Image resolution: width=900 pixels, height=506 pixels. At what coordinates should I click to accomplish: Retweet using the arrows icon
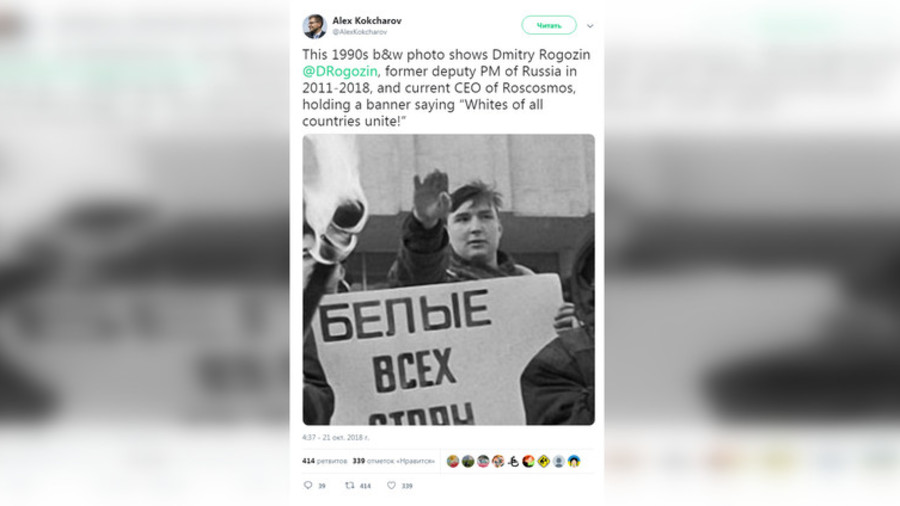point(349,485)
